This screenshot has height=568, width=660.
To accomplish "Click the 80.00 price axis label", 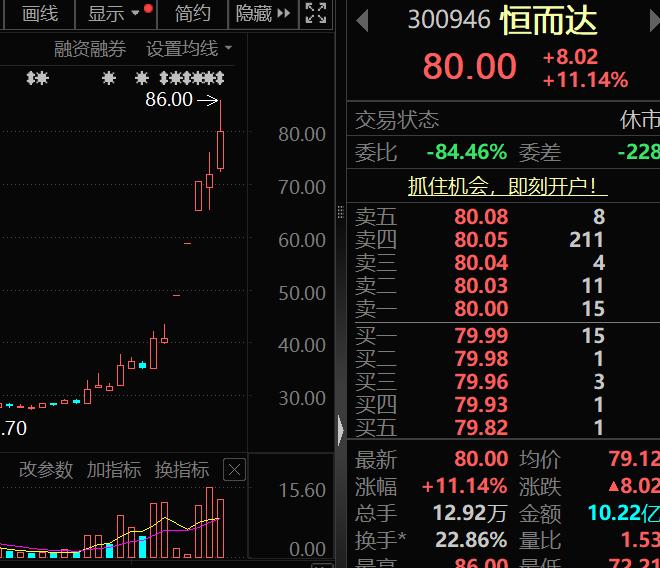I will click(x=302, y=135).
